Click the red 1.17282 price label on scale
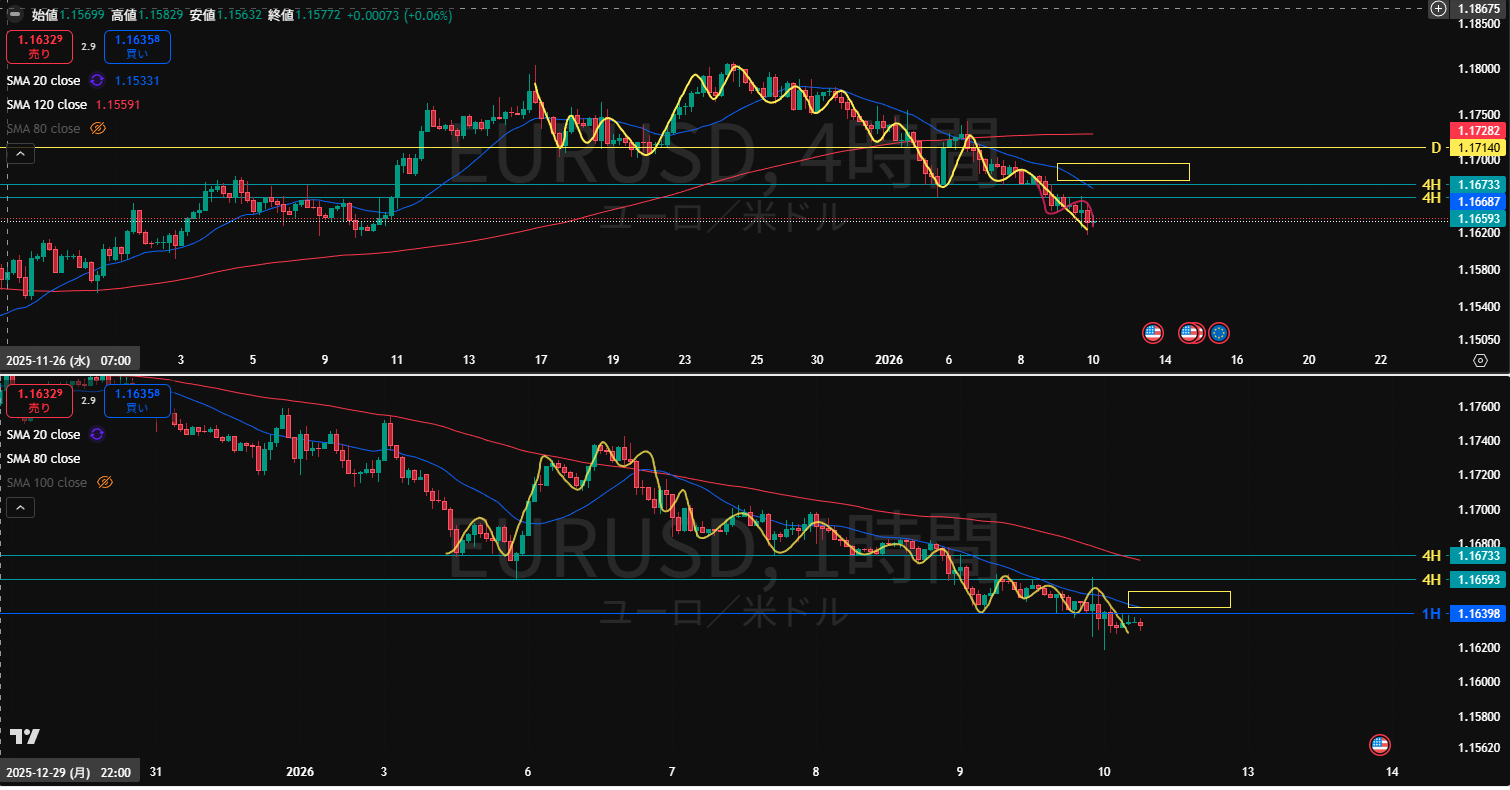1510x790 pixels. pos(1476,131)
